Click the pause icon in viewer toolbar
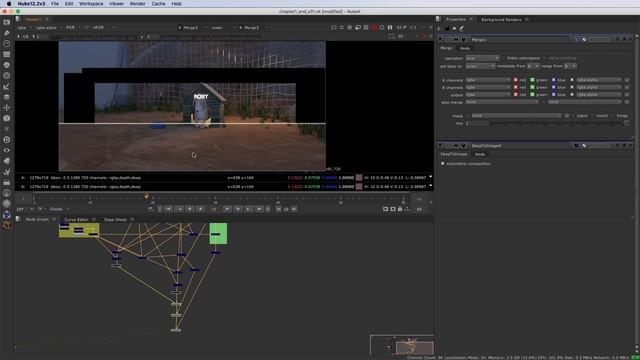 click(x=390, y=27)
